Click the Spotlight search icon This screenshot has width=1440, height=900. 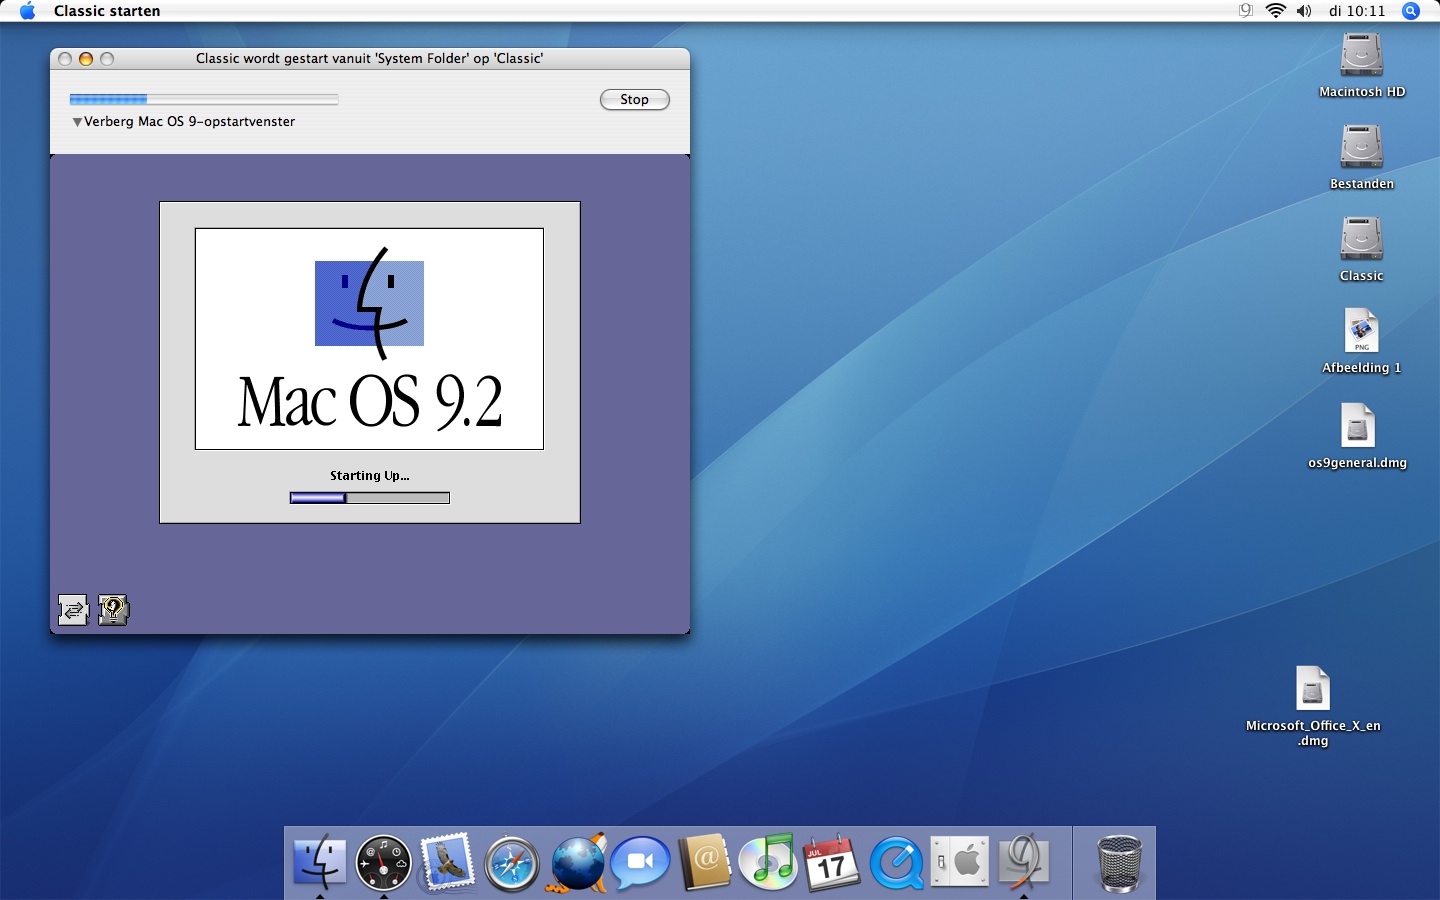click(1411, 11)
